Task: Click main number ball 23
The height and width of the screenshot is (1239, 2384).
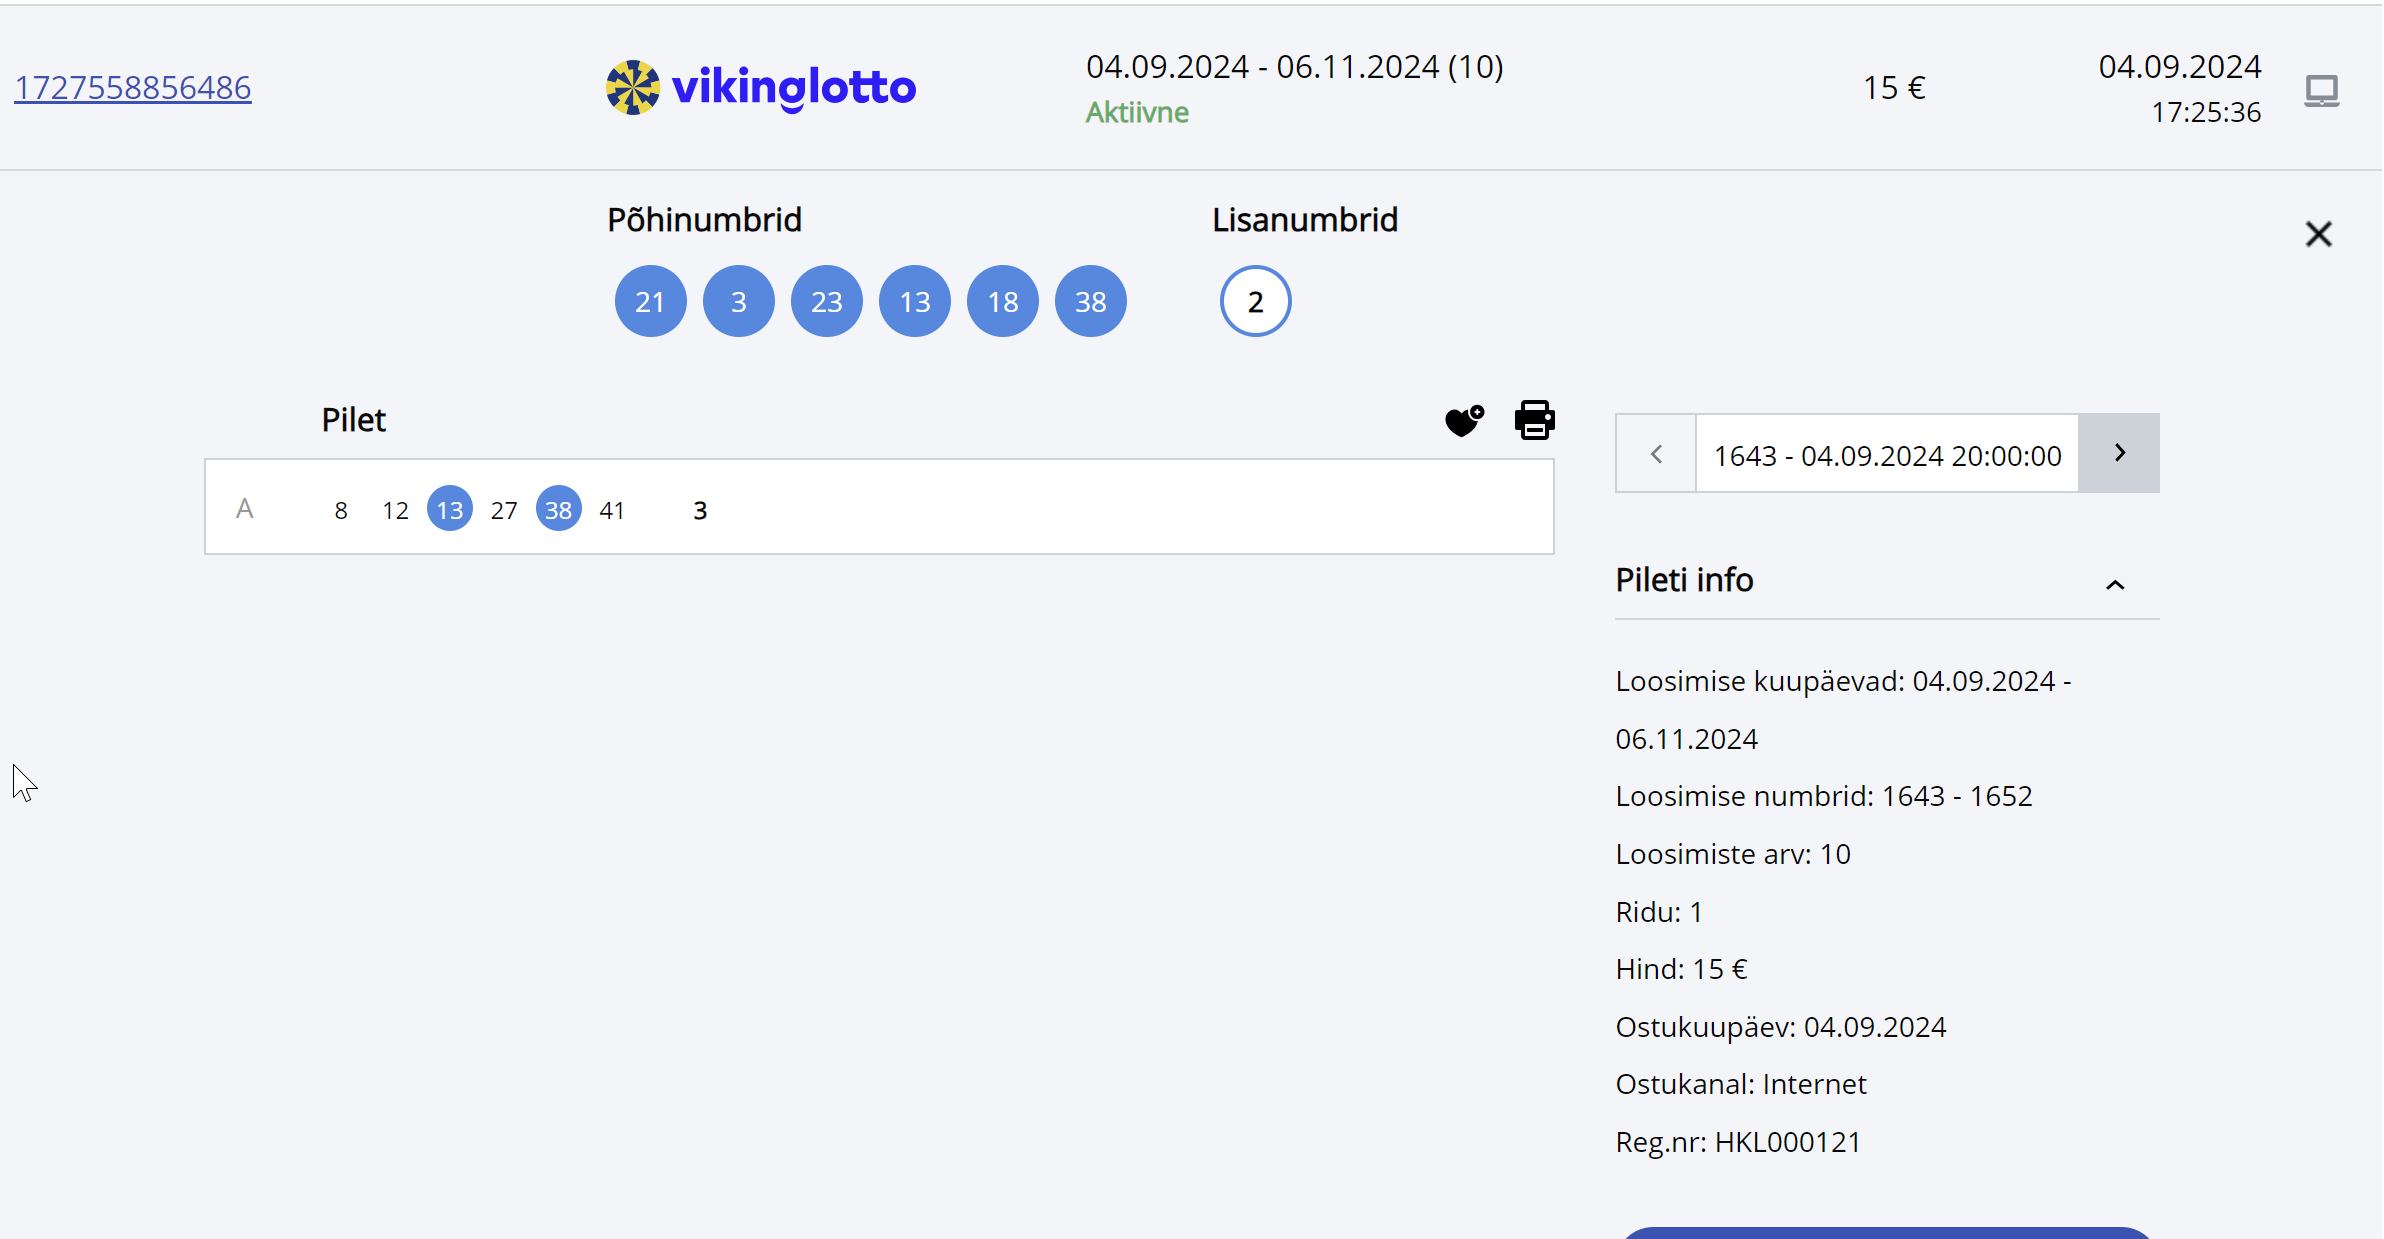Action: (826, 301)
